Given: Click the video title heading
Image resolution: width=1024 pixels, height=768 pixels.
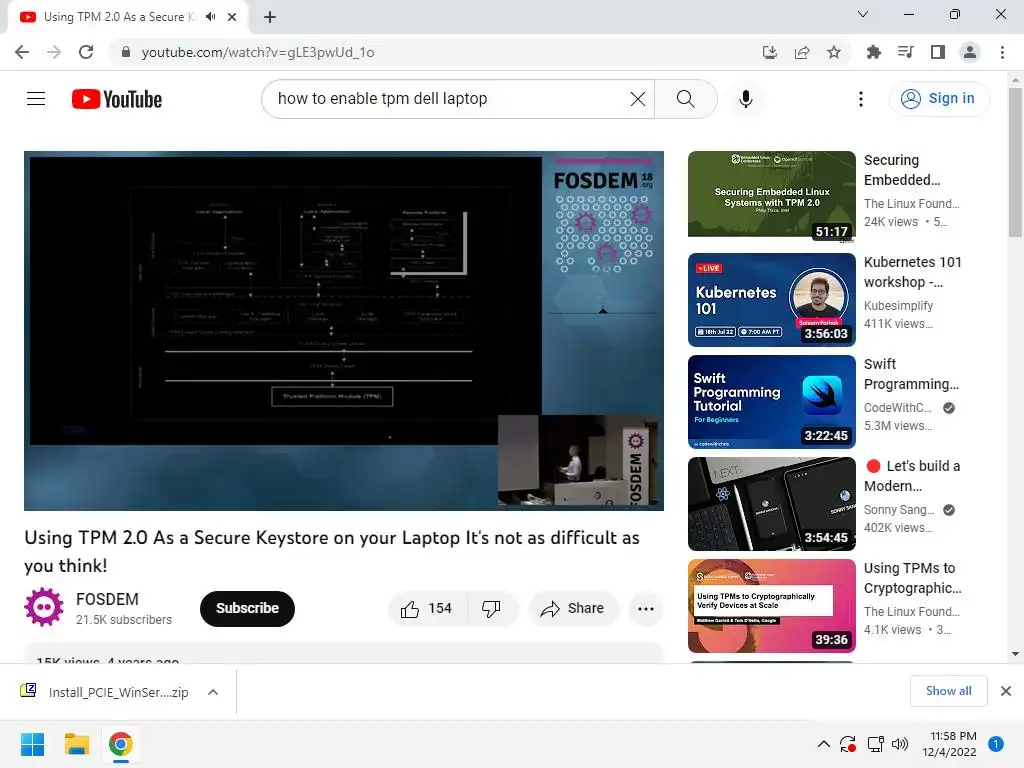Looking at the screenshot, I should 332,551.
